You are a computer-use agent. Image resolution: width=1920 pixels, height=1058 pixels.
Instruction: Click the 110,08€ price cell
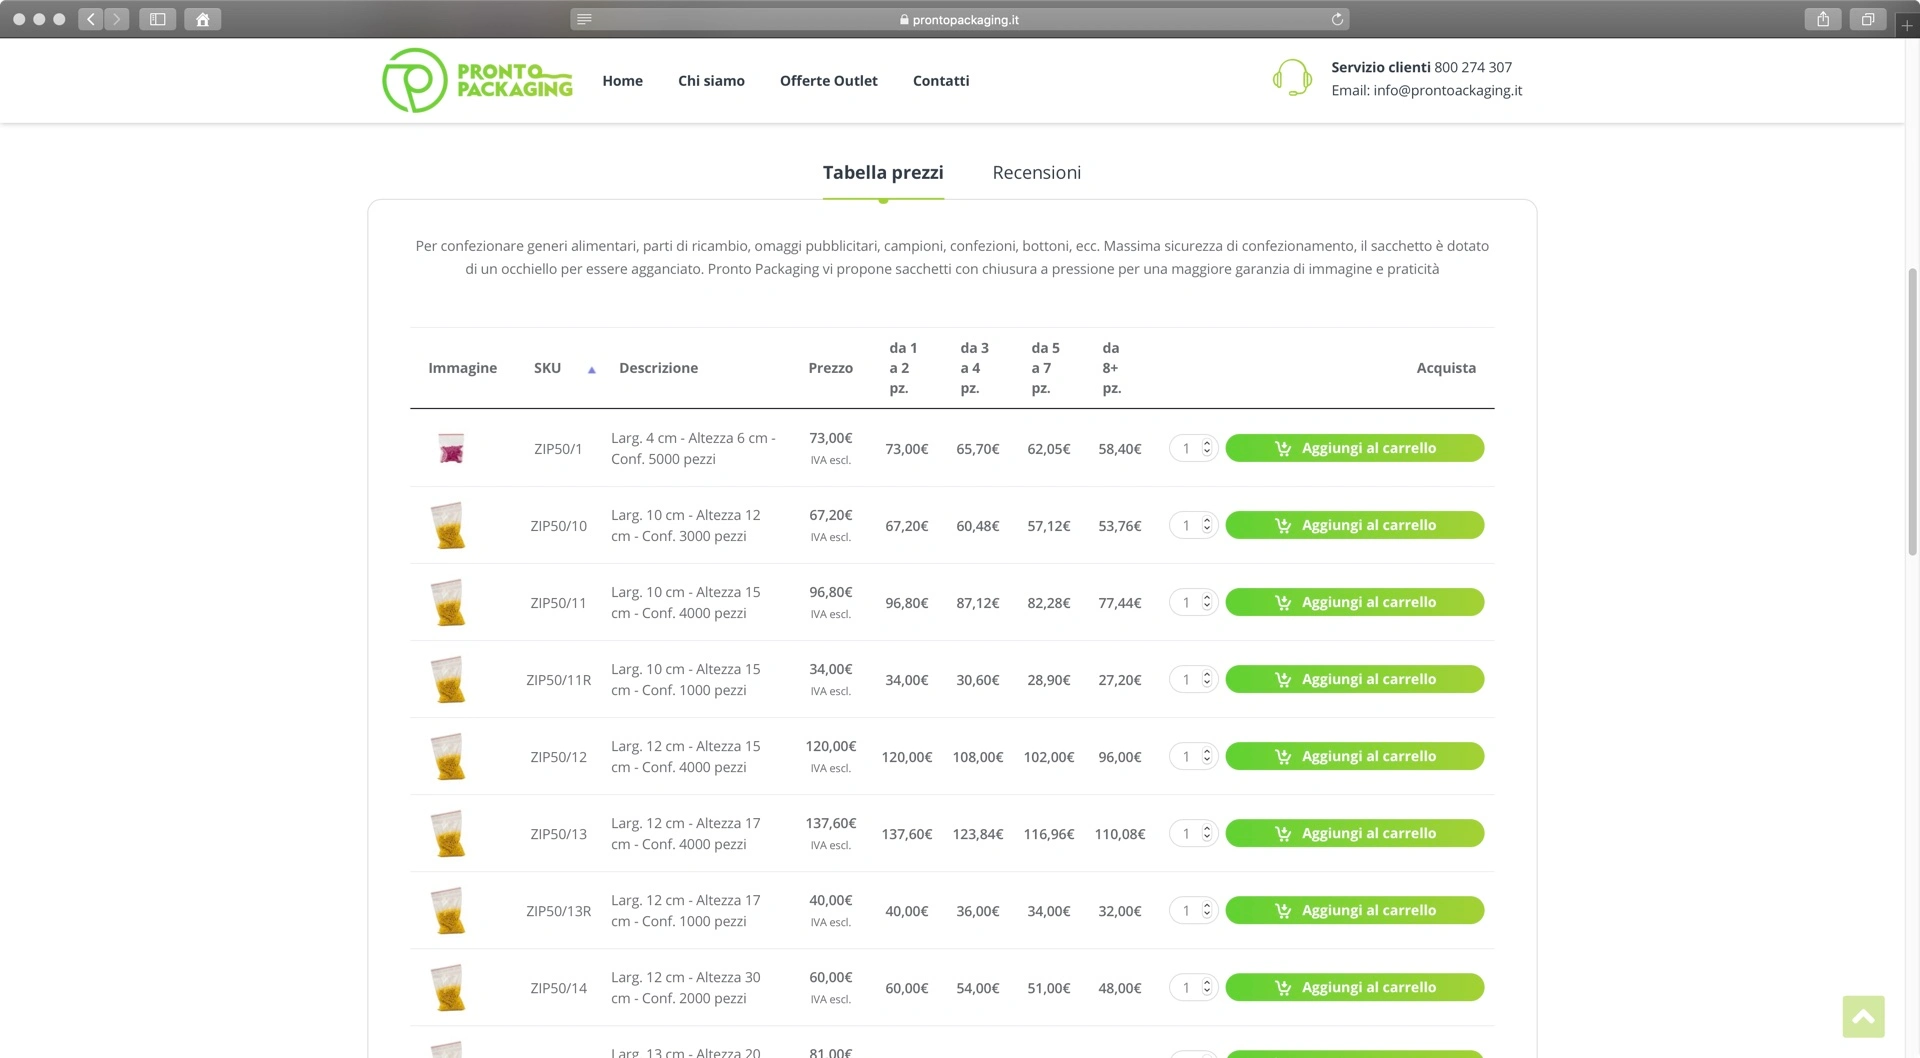tap(1119, 834)
